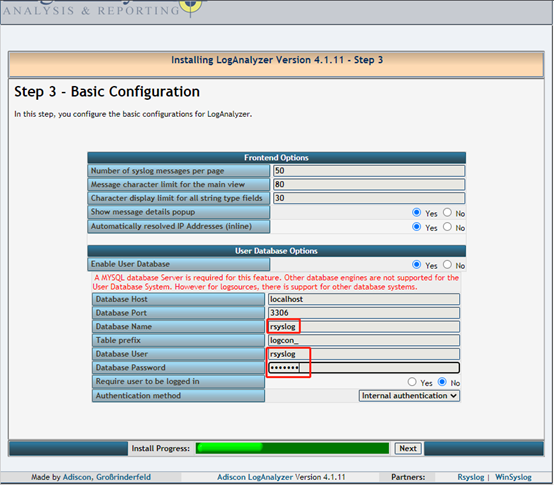Set Enable User Database to No
554x485 pixels.
click(x=447, y=264)
